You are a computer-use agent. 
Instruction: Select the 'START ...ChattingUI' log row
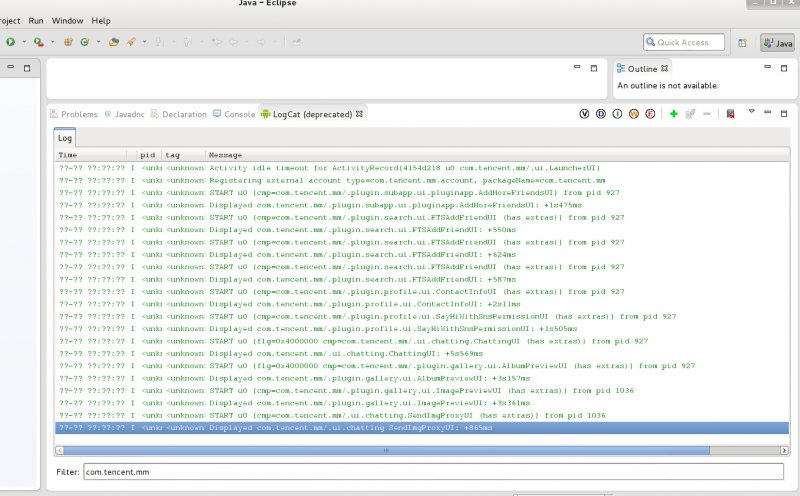[x=422, y=341]
